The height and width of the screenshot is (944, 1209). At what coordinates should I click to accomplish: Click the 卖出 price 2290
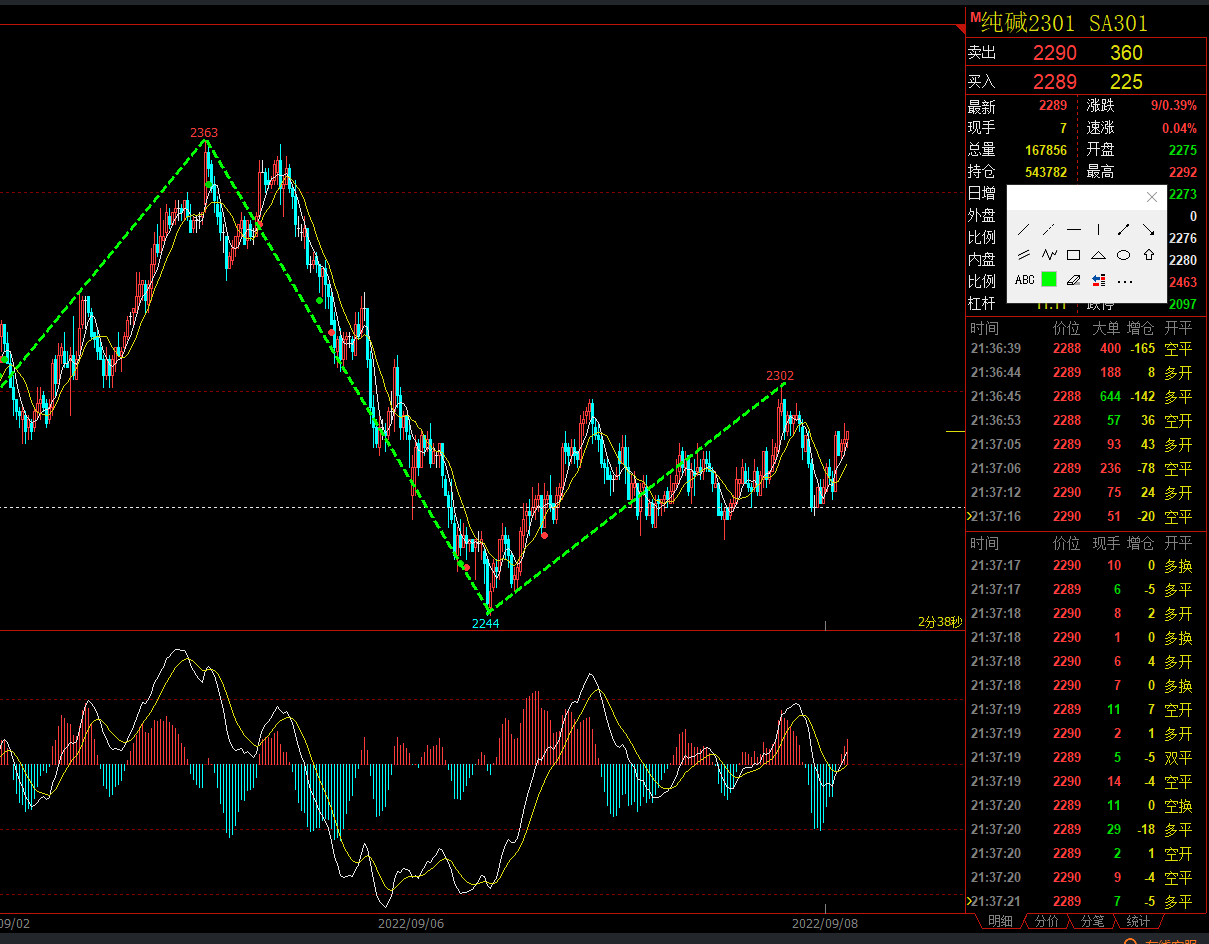point(1055,53)
